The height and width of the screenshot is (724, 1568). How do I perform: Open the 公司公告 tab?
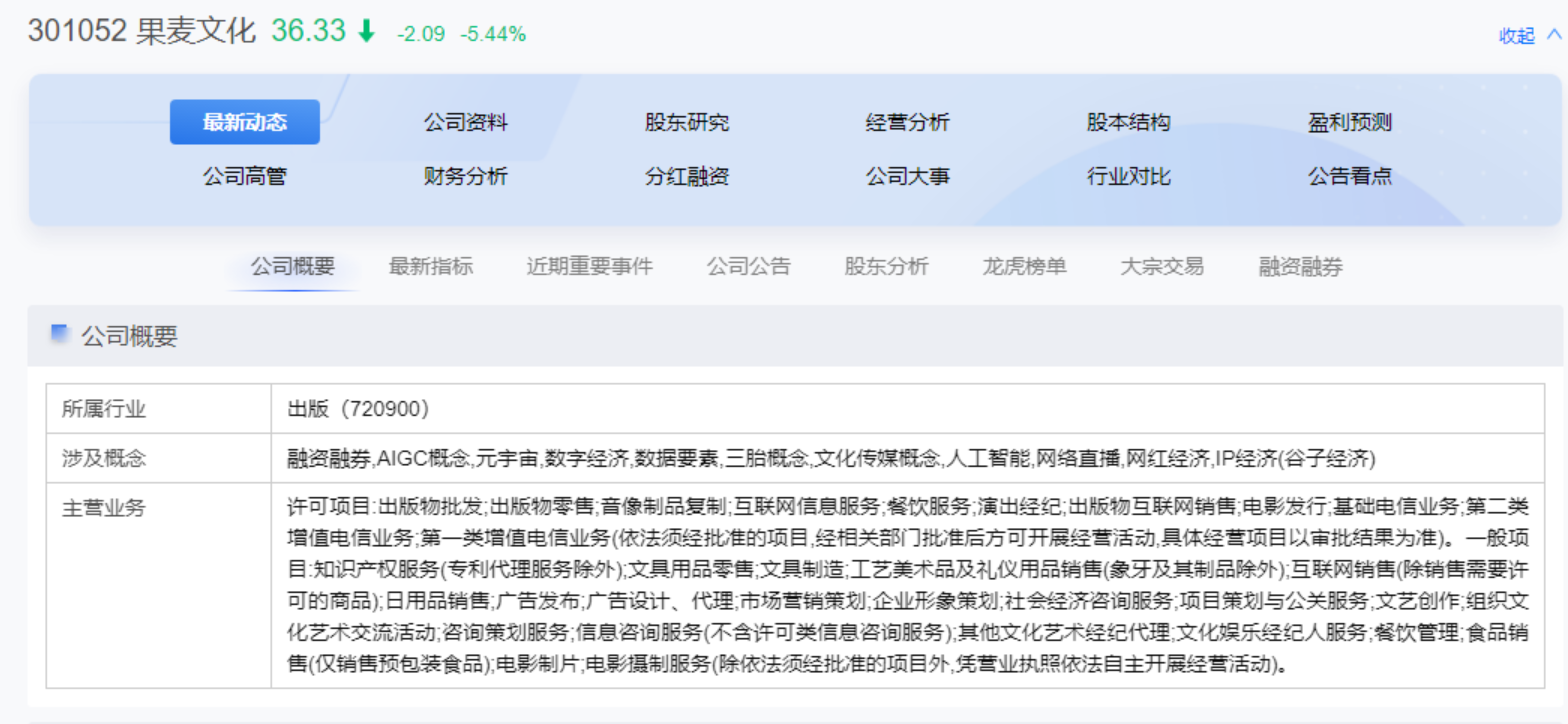point(749,267)
